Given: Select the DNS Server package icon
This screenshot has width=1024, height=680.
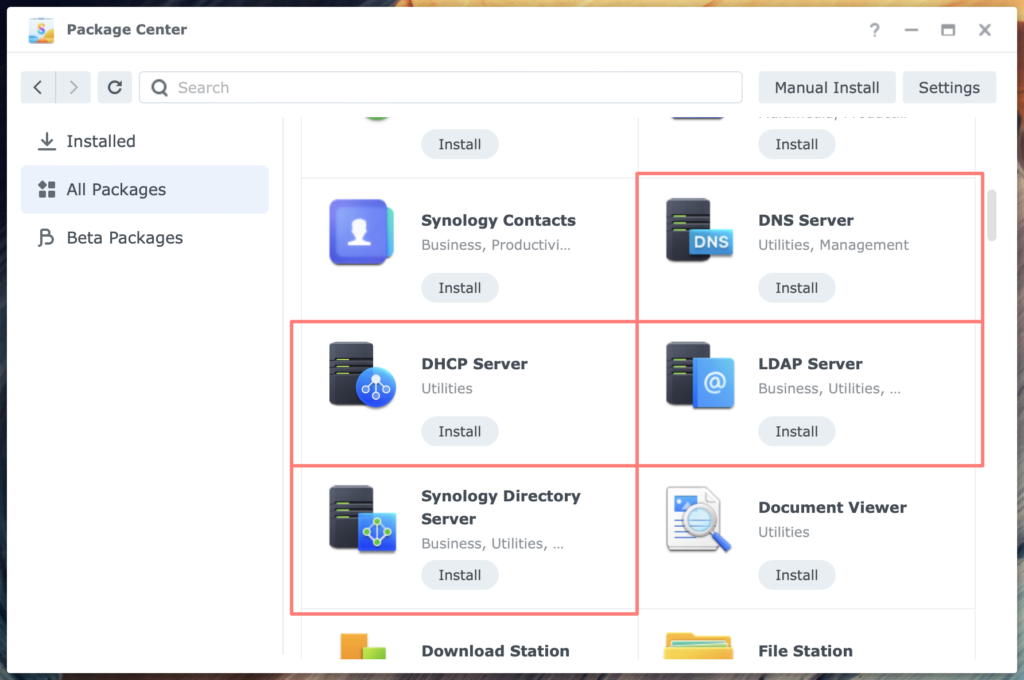Looking at the screenshot, I should point(697,230).
